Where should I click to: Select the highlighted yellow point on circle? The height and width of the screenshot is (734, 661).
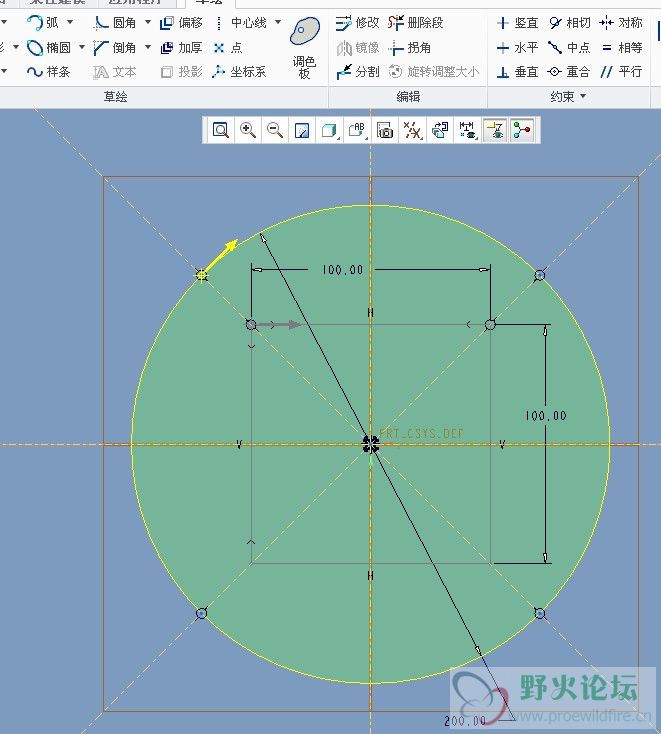coord(201,275)
